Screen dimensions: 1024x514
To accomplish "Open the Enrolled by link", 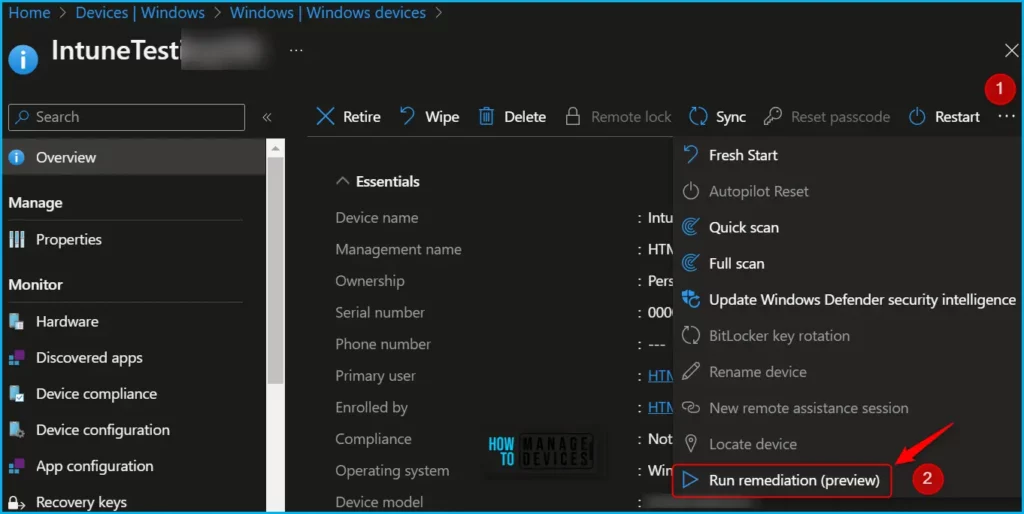I will click(660, 408).
